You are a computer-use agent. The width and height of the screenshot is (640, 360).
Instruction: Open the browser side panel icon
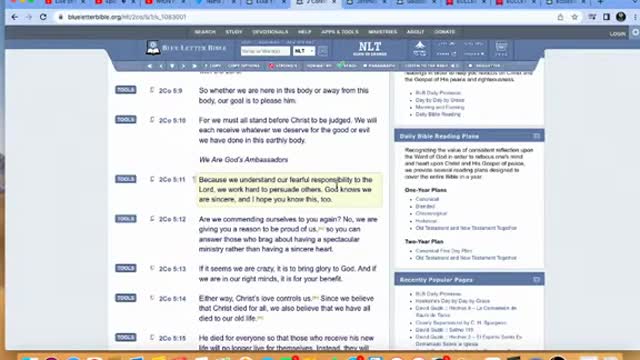point(606,17)
